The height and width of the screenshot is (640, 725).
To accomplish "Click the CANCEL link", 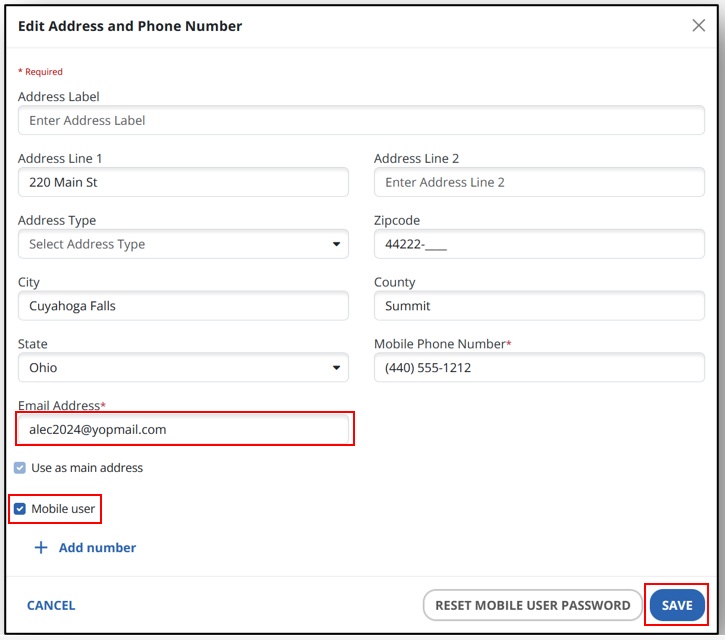I will point(51,605).
